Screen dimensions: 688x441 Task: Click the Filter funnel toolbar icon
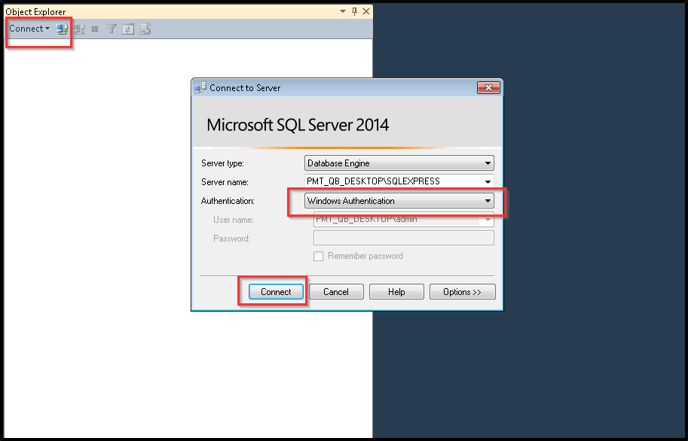click(x=111, y=29)
